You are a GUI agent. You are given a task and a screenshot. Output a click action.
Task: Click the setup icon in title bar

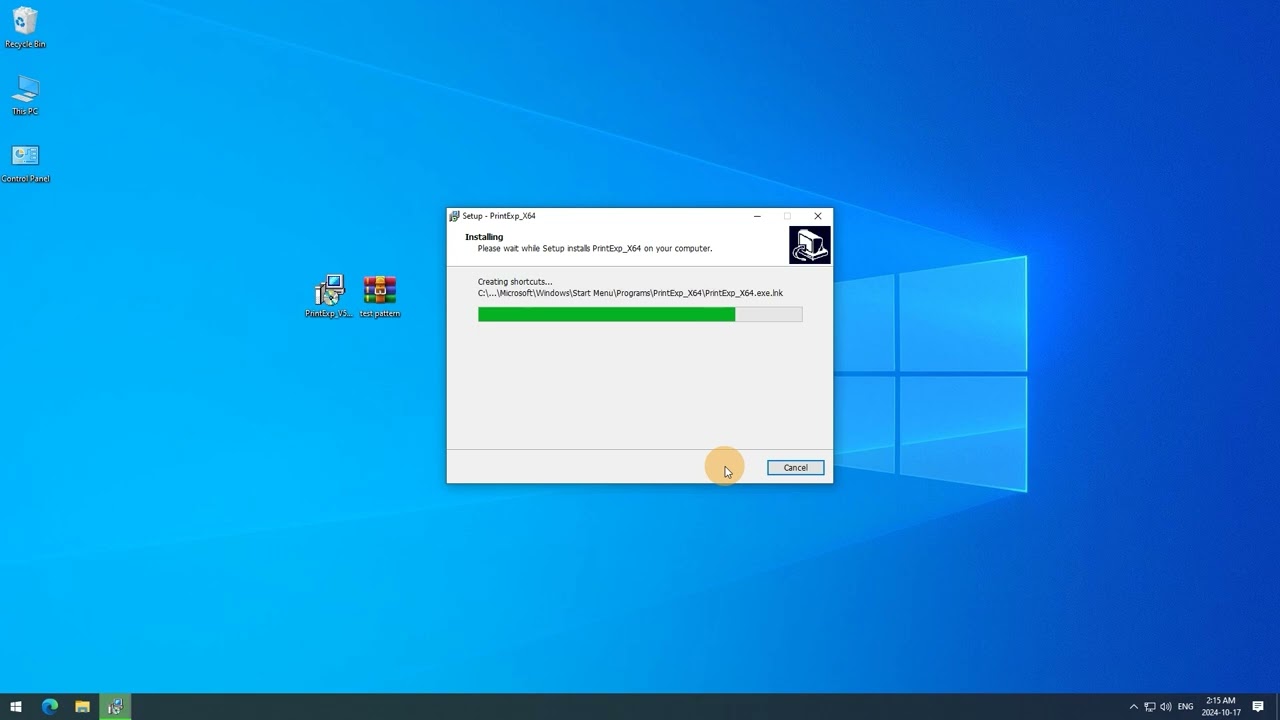click(454, 216)
